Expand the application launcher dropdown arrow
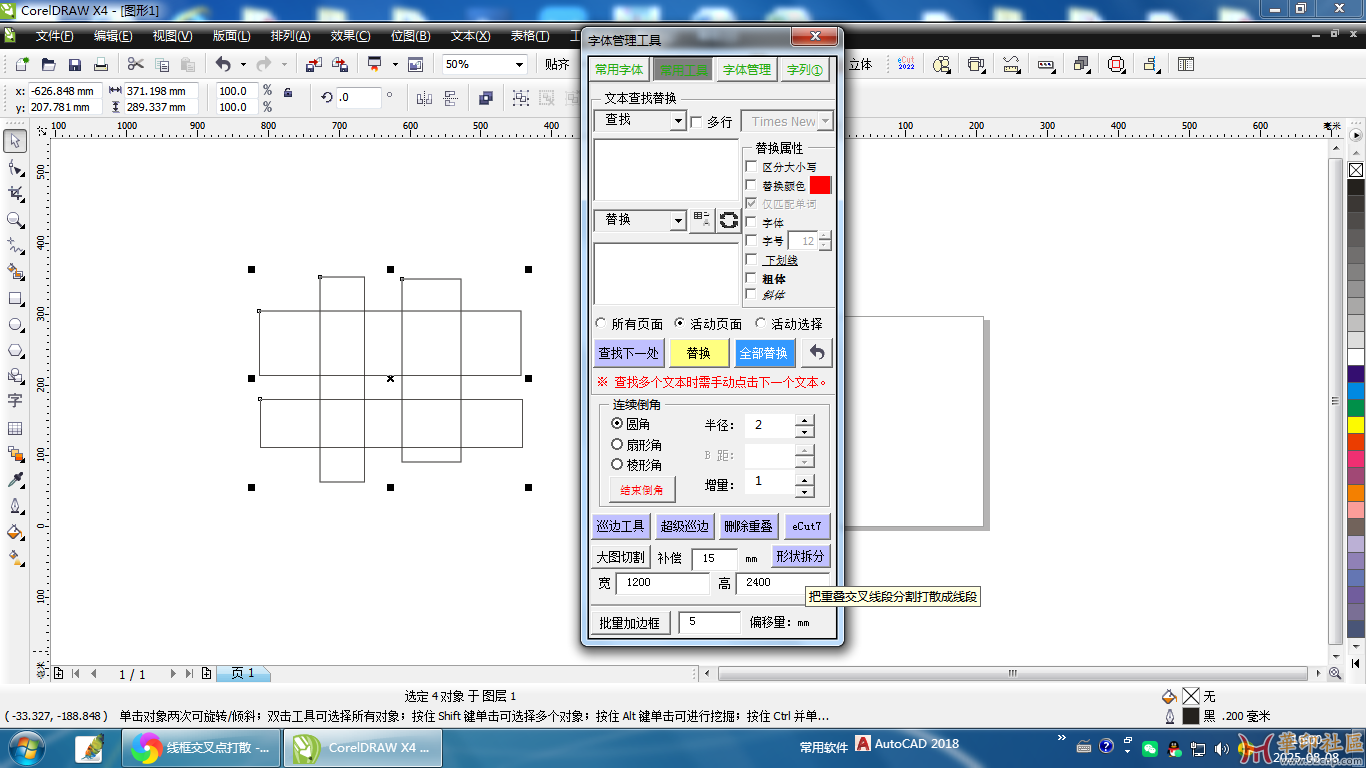The height and width of the screenshot is (768, 1366). click(395, 64)
